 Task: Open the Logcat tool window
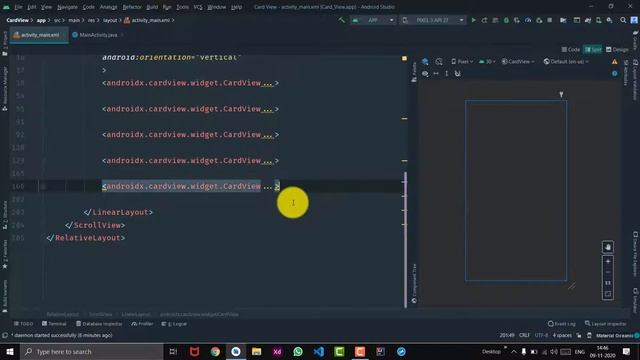tap(174, 324)
